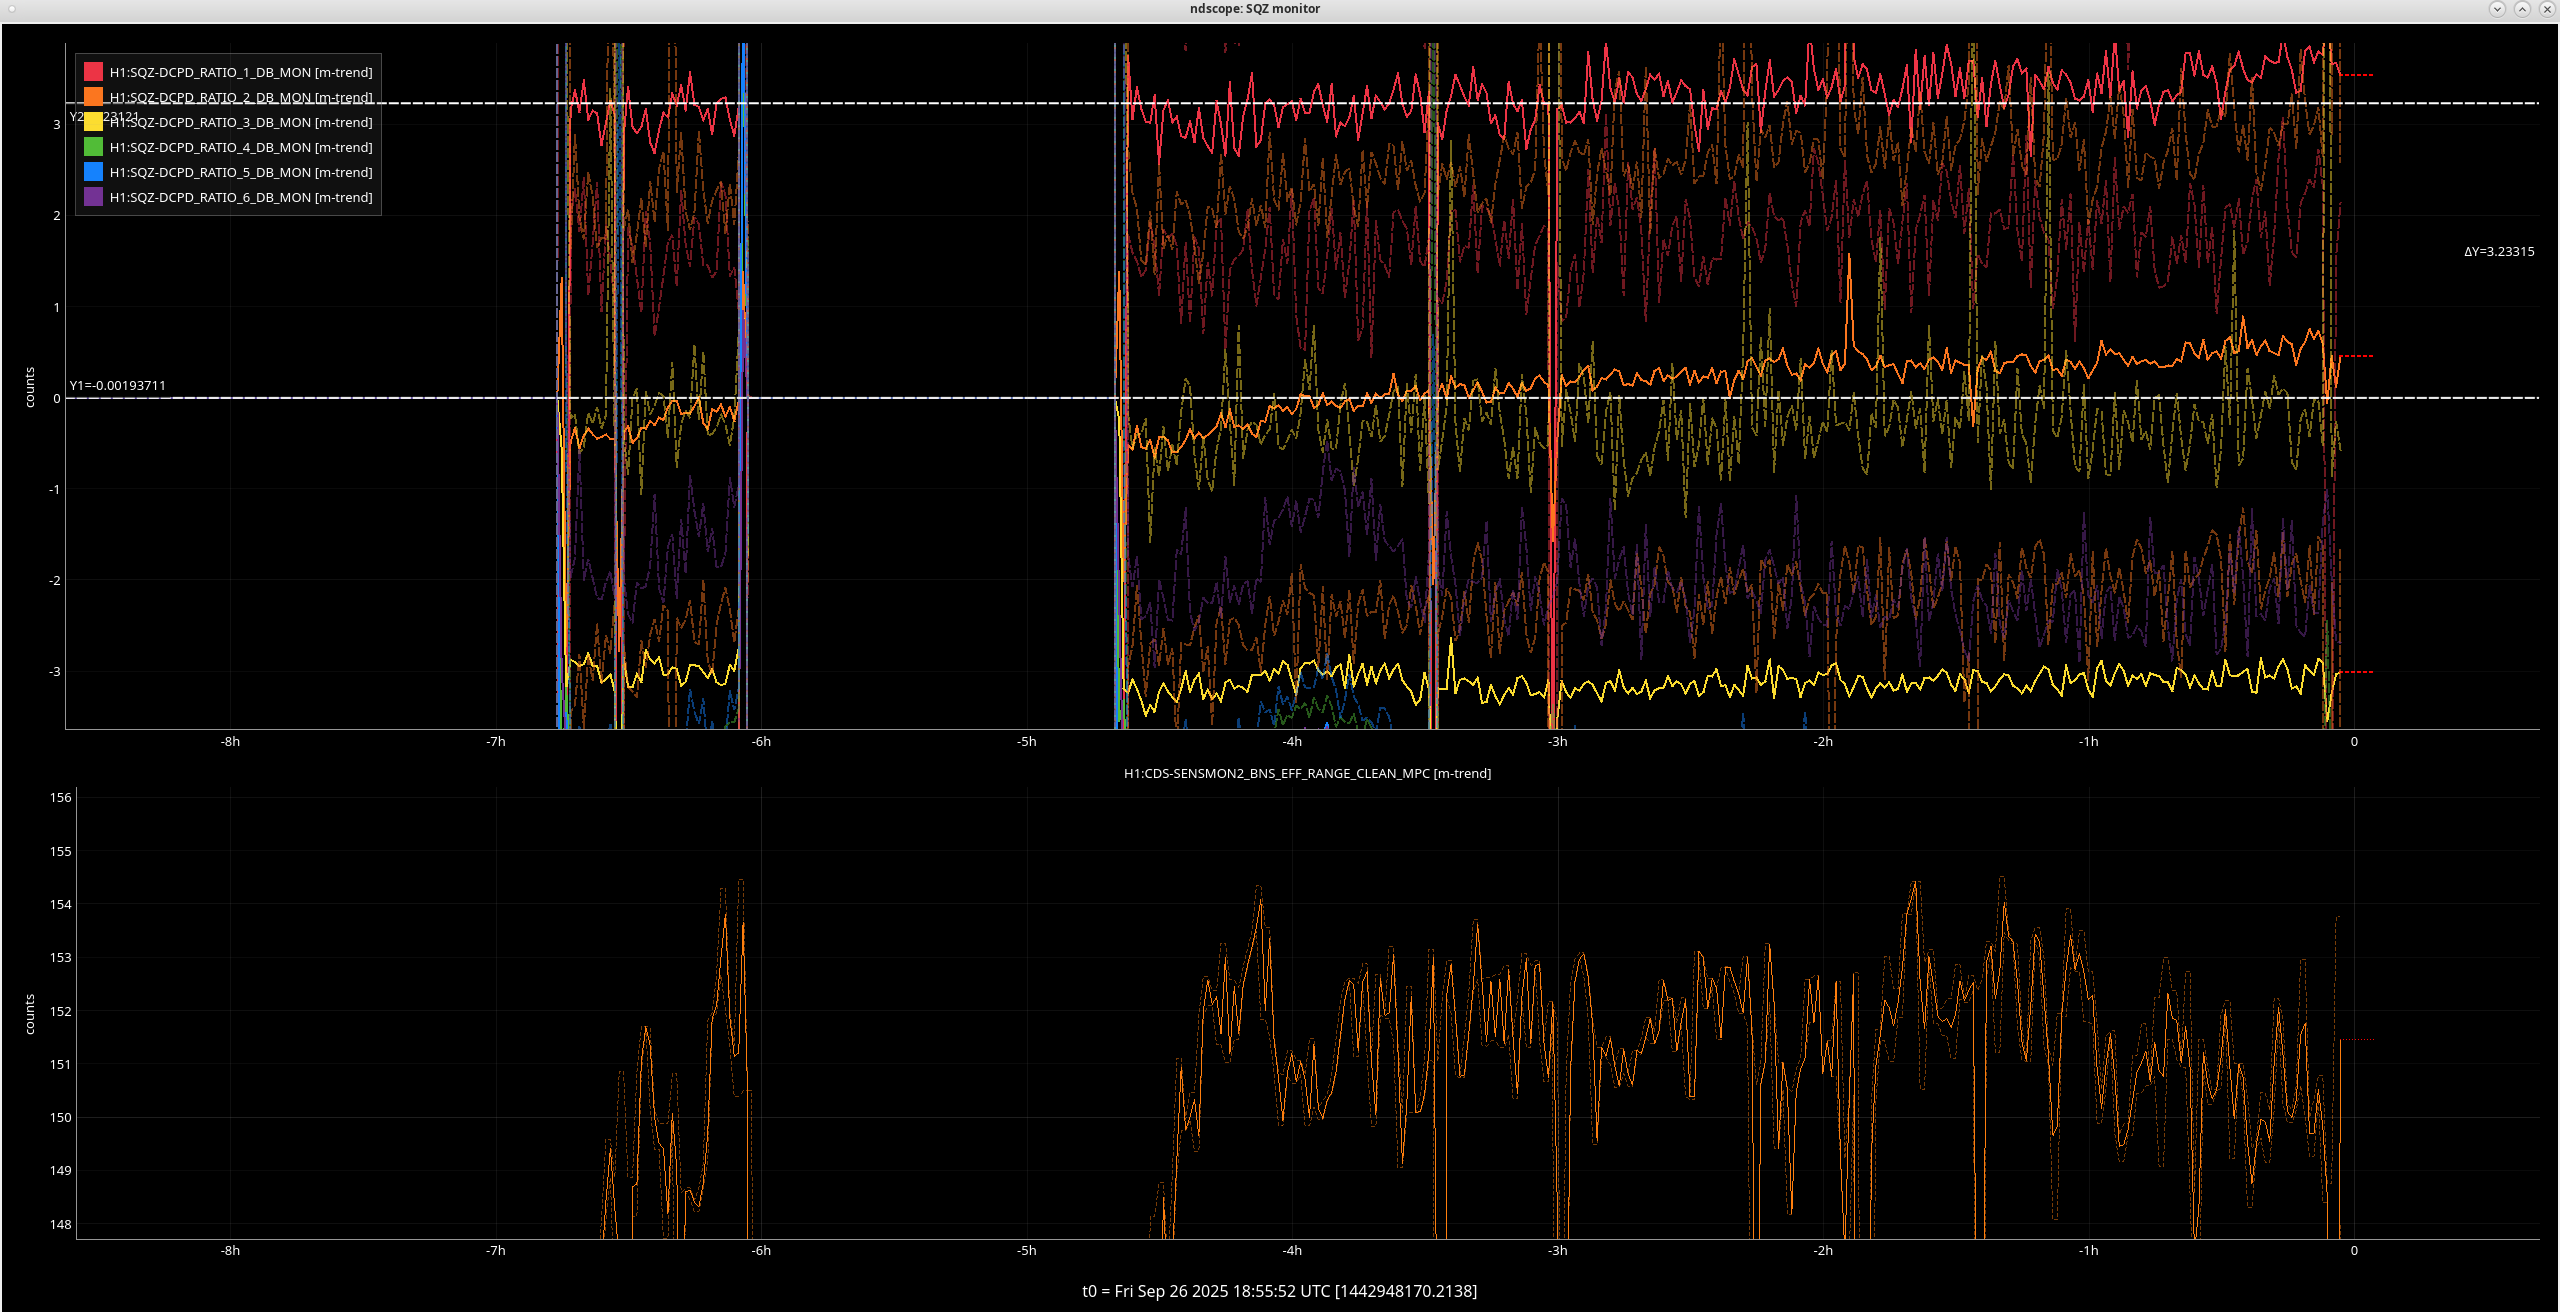Click the bottom plot's counts axis label
The image size is (2560, 1312).
point(30,1014)
